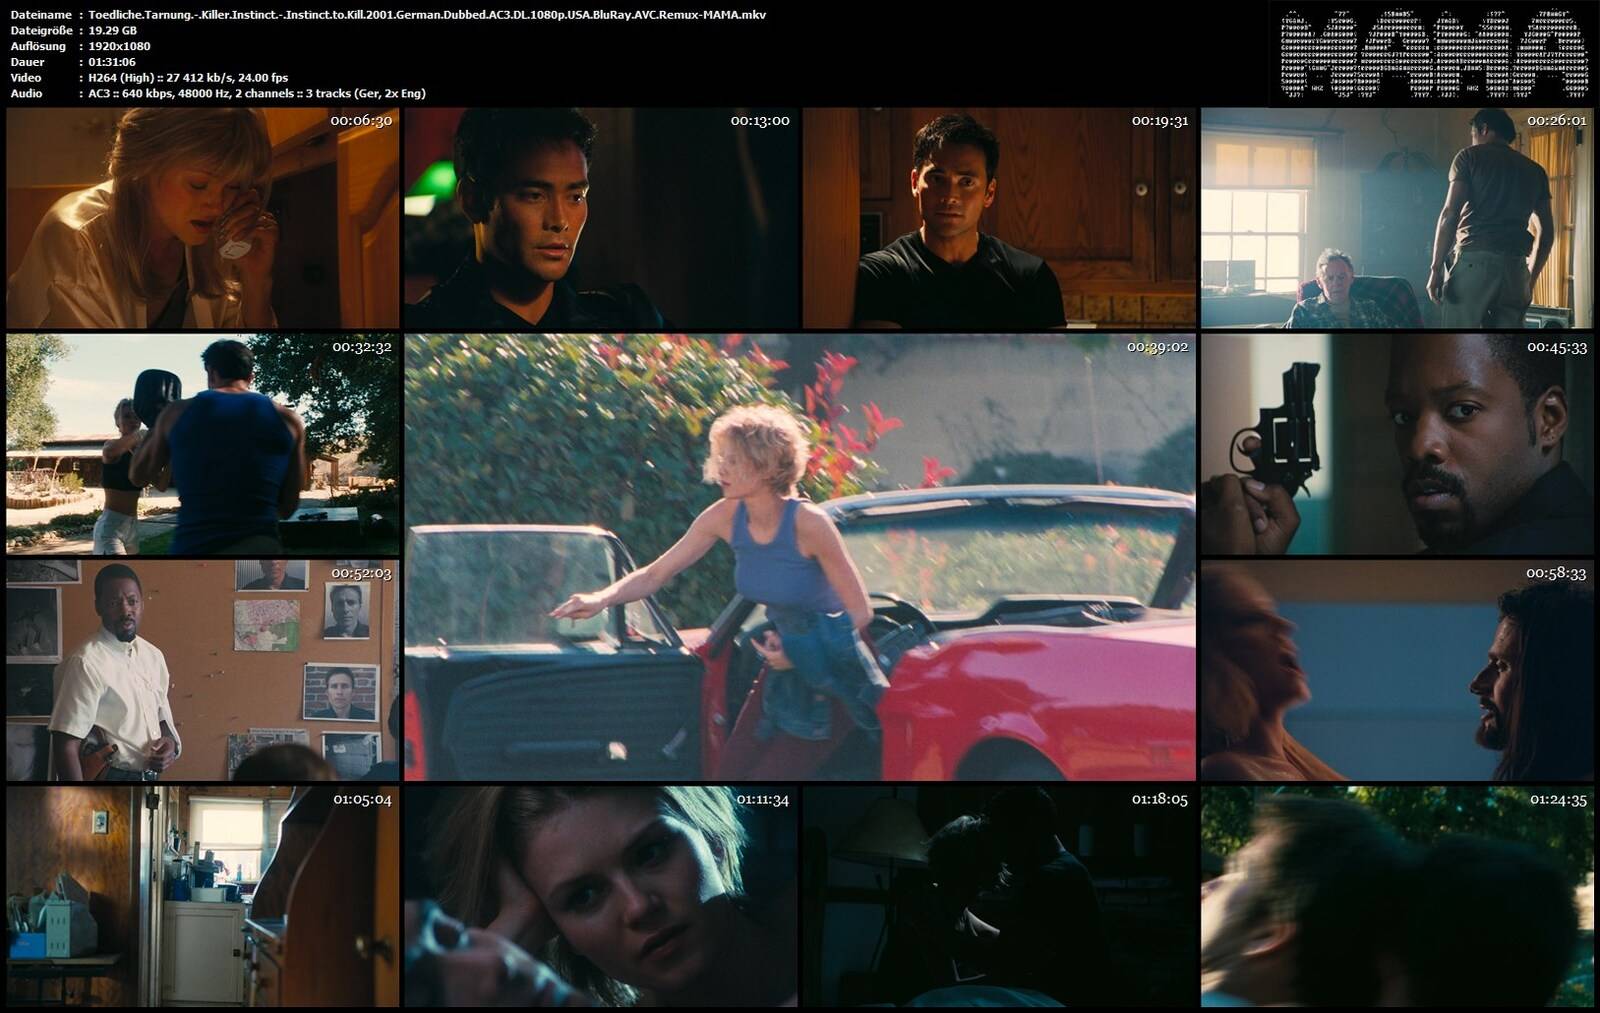Select the 00:13:00 man close-up thumbnail
The image size is (1600, 1013).
602,218
